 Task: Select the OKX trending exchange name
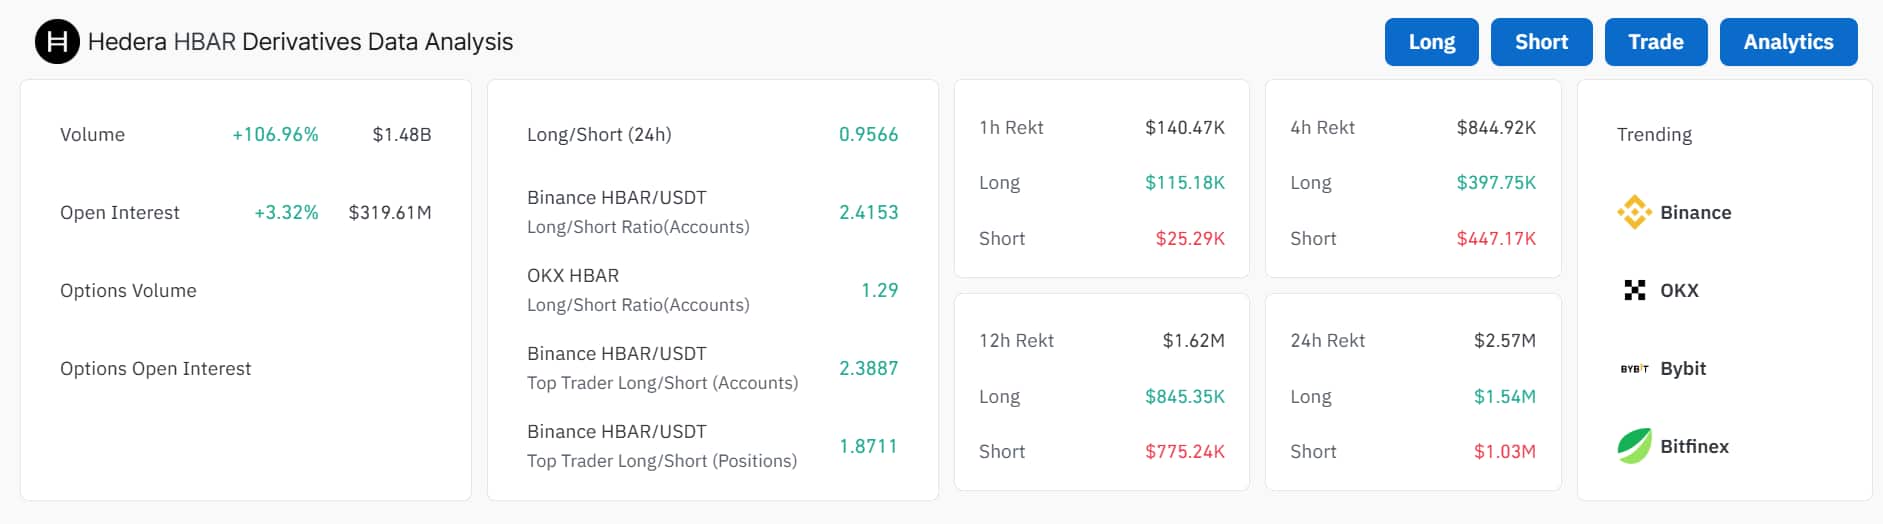click(x=1679, y=290)
